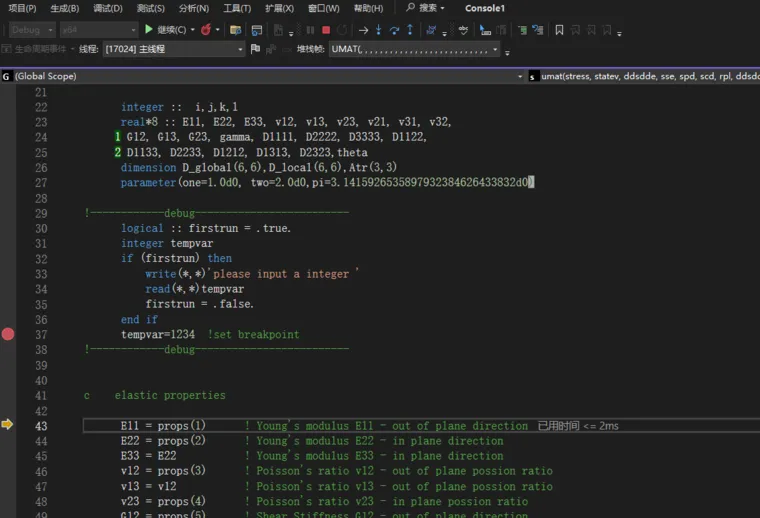Click 'integer :: i,j,k,l' line 22

point(179,107)
